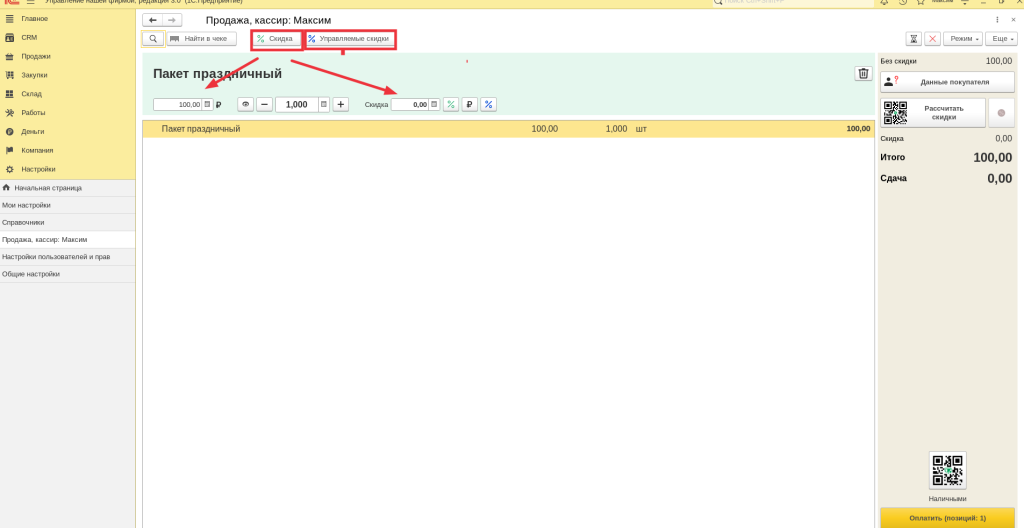The height and width of the screenshot is (528, 1024).
Task: Open the Продажи section
Action: [x=35, y=56]
